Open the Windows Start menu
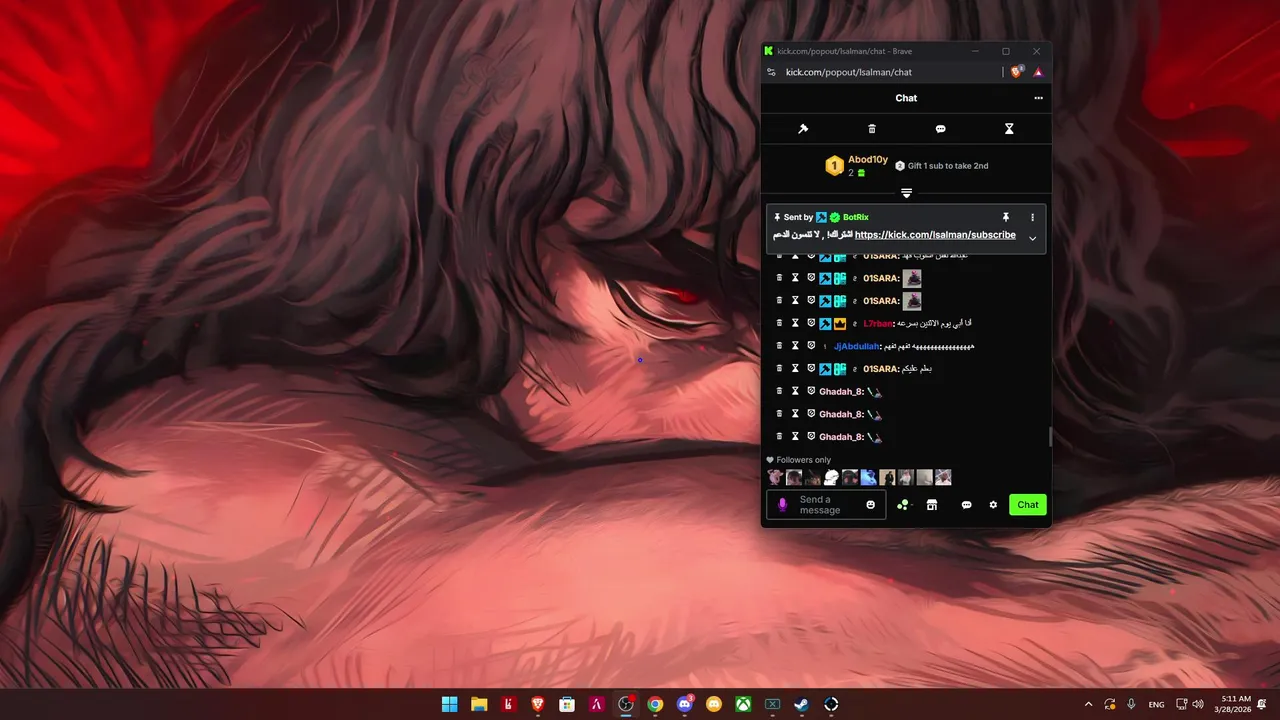This screenshot has width=1280, height=720. (x=449, y=704)
